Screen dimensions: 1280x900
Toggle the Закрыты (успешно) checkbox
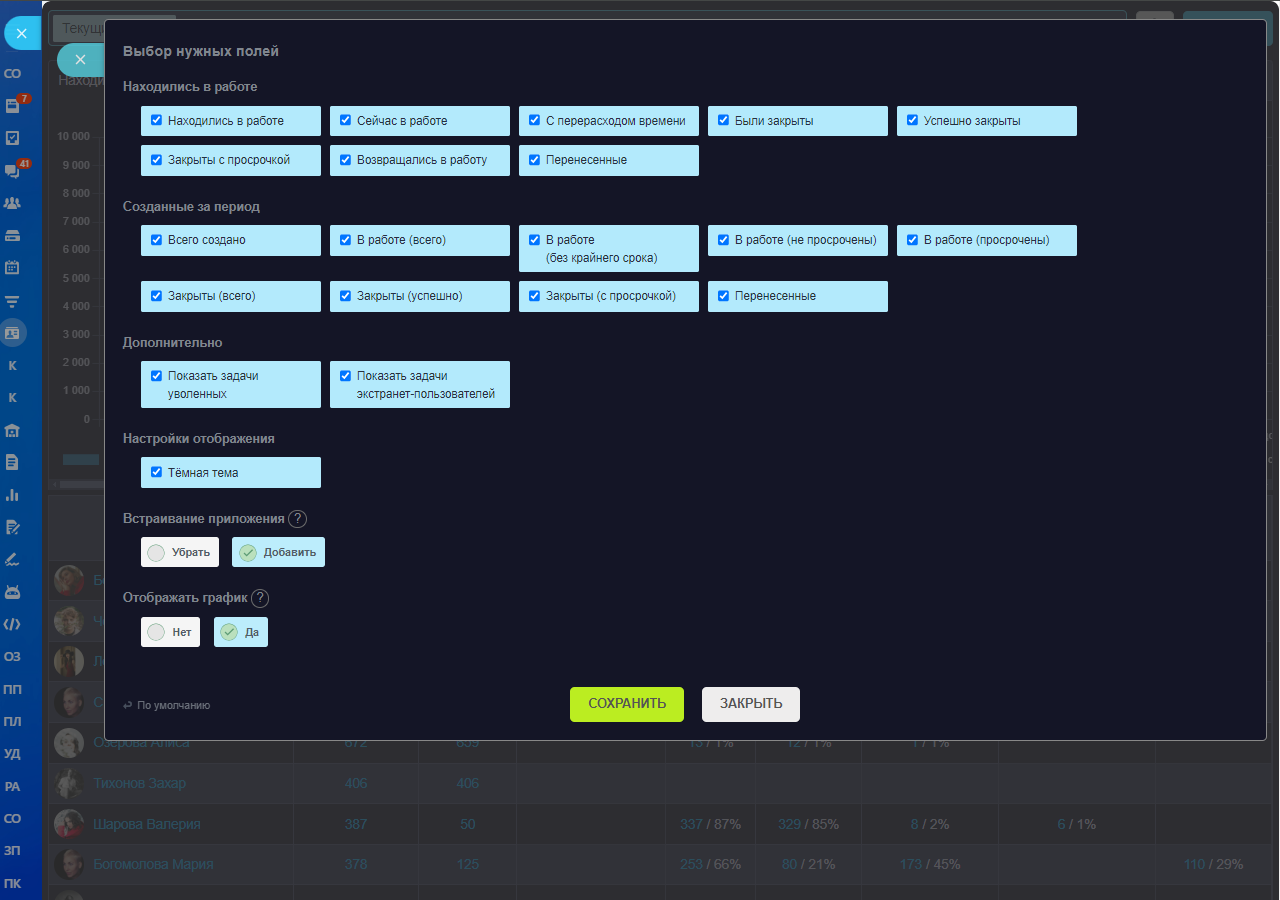coord(345,295)
